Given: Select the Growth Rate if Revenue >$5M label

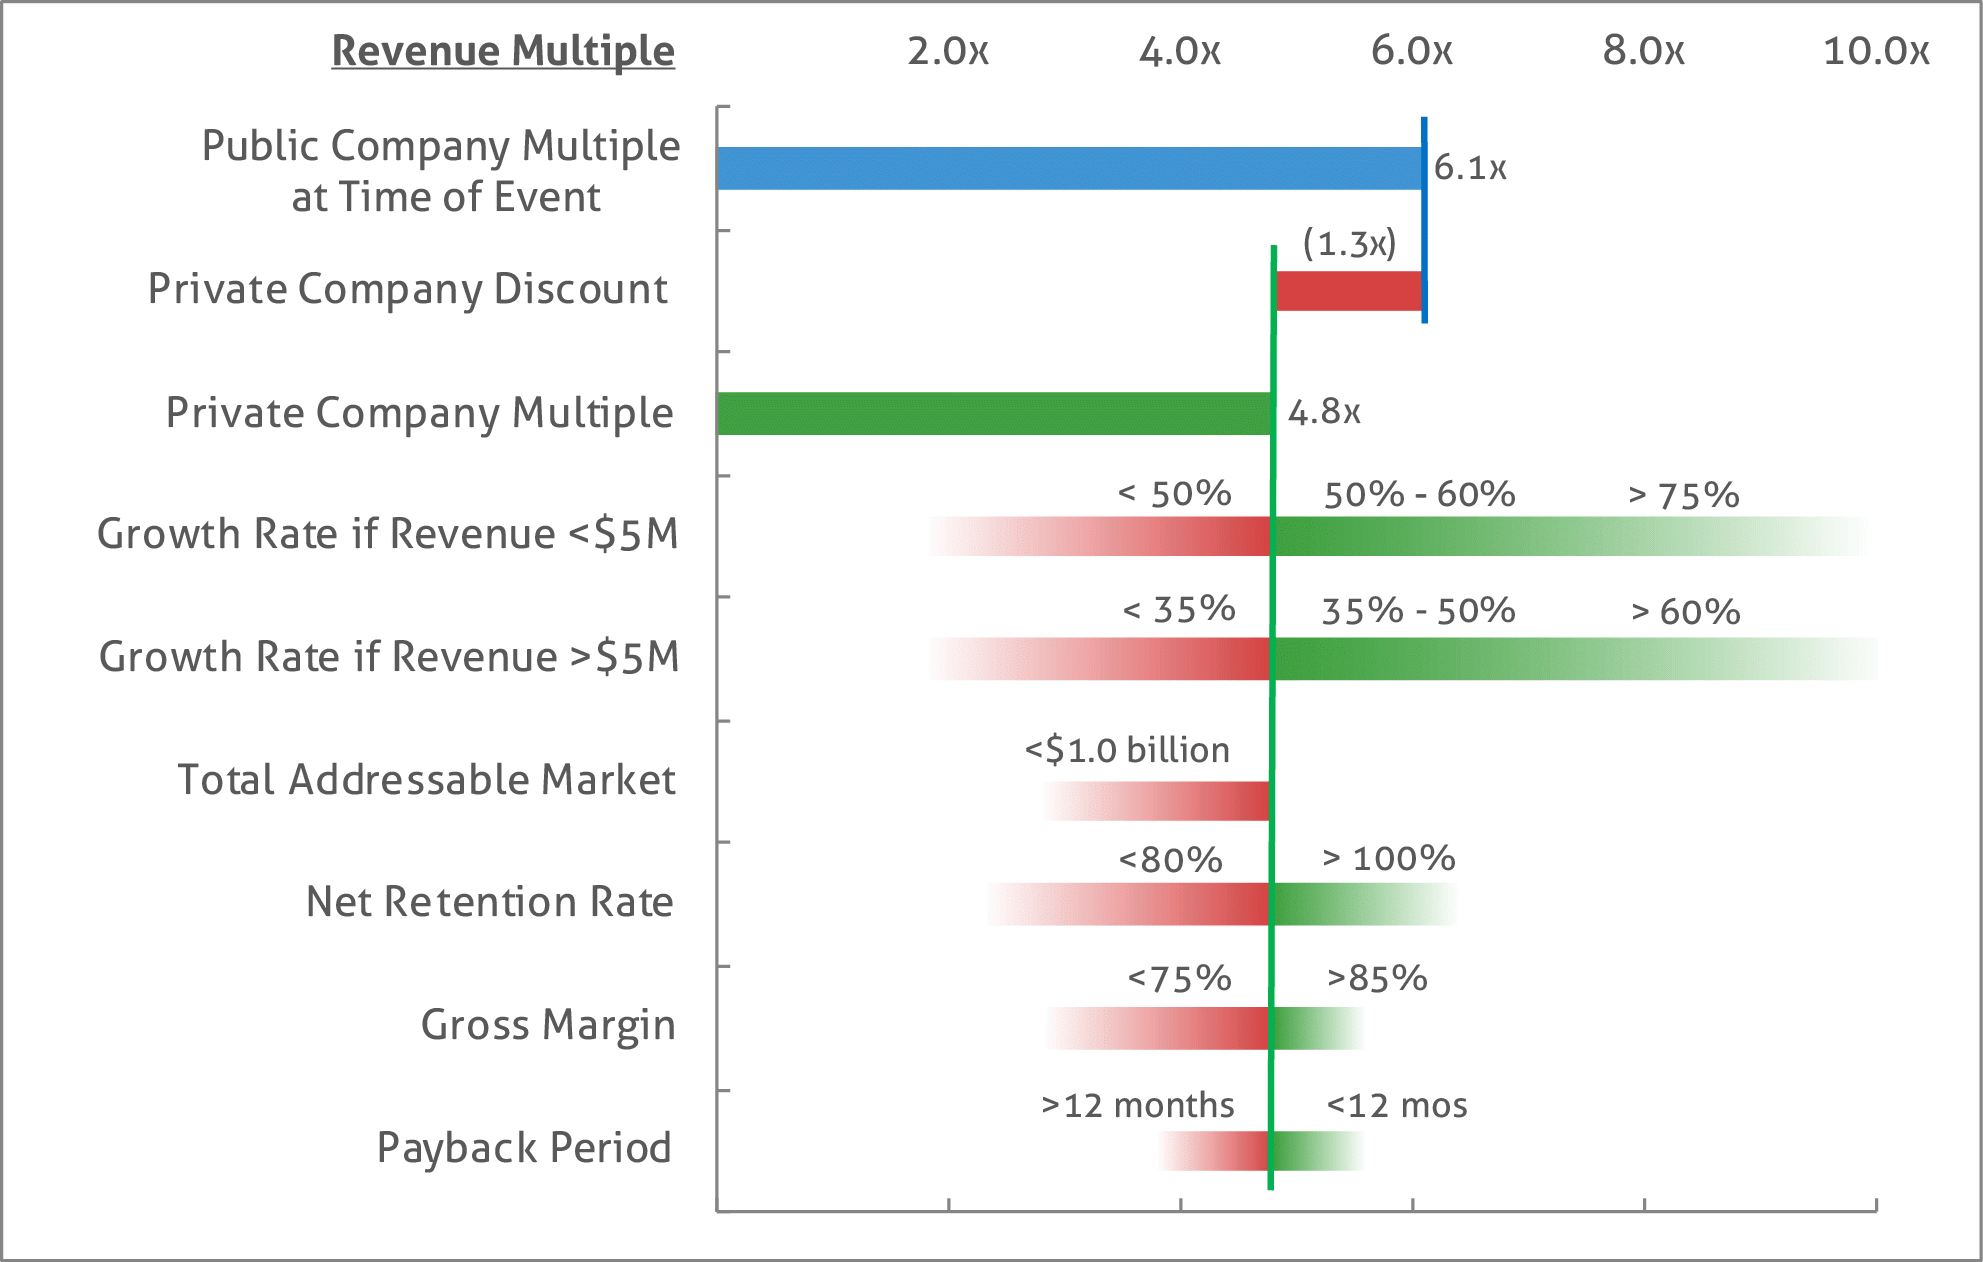Looking at the screenshot, I should (x=390, y=656).
